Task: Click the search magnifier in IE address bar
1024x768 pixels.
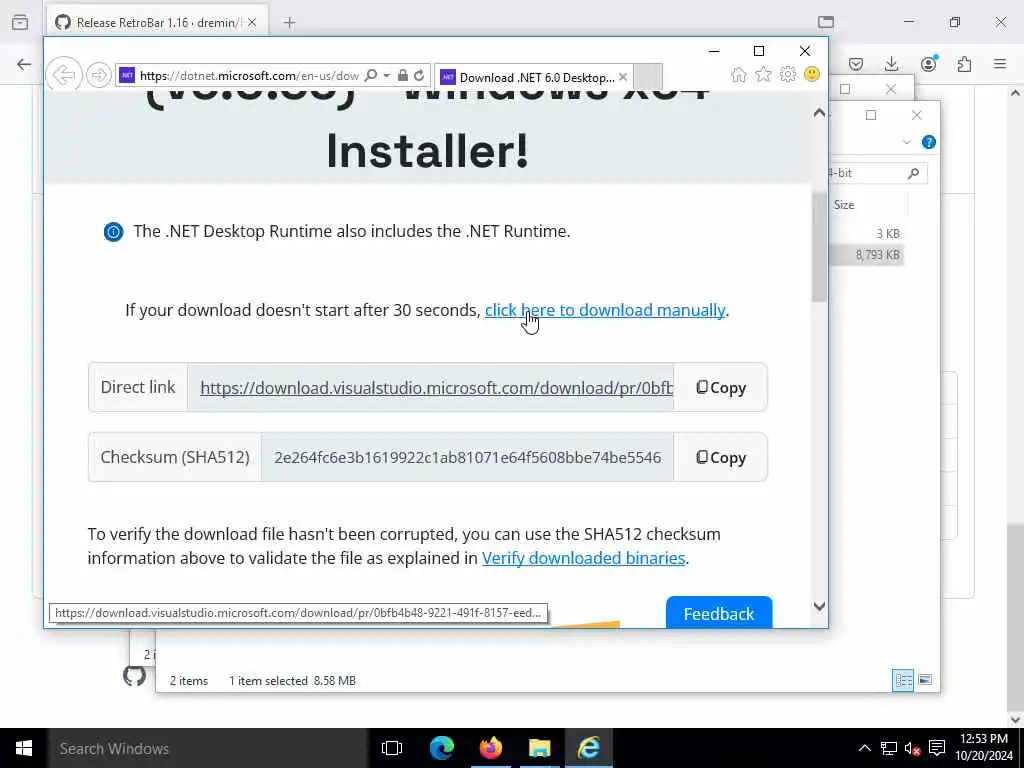Action: (370, 75)
